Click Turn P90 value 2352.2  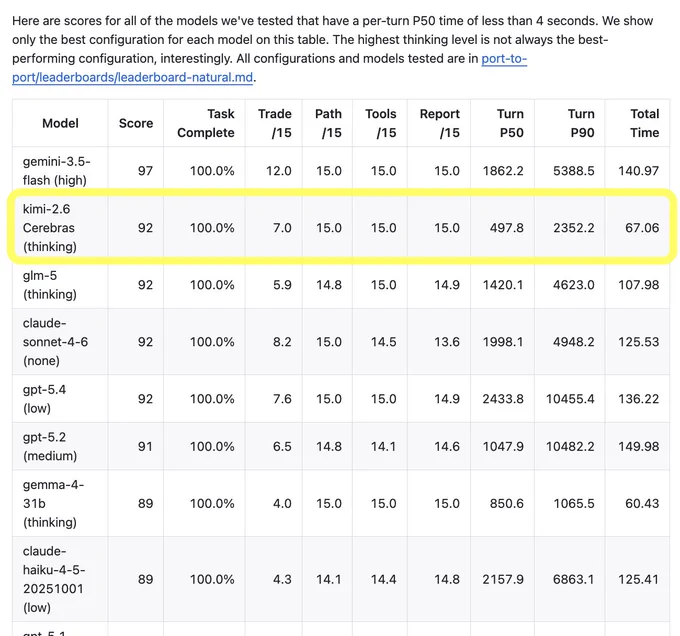click(573, 228)
